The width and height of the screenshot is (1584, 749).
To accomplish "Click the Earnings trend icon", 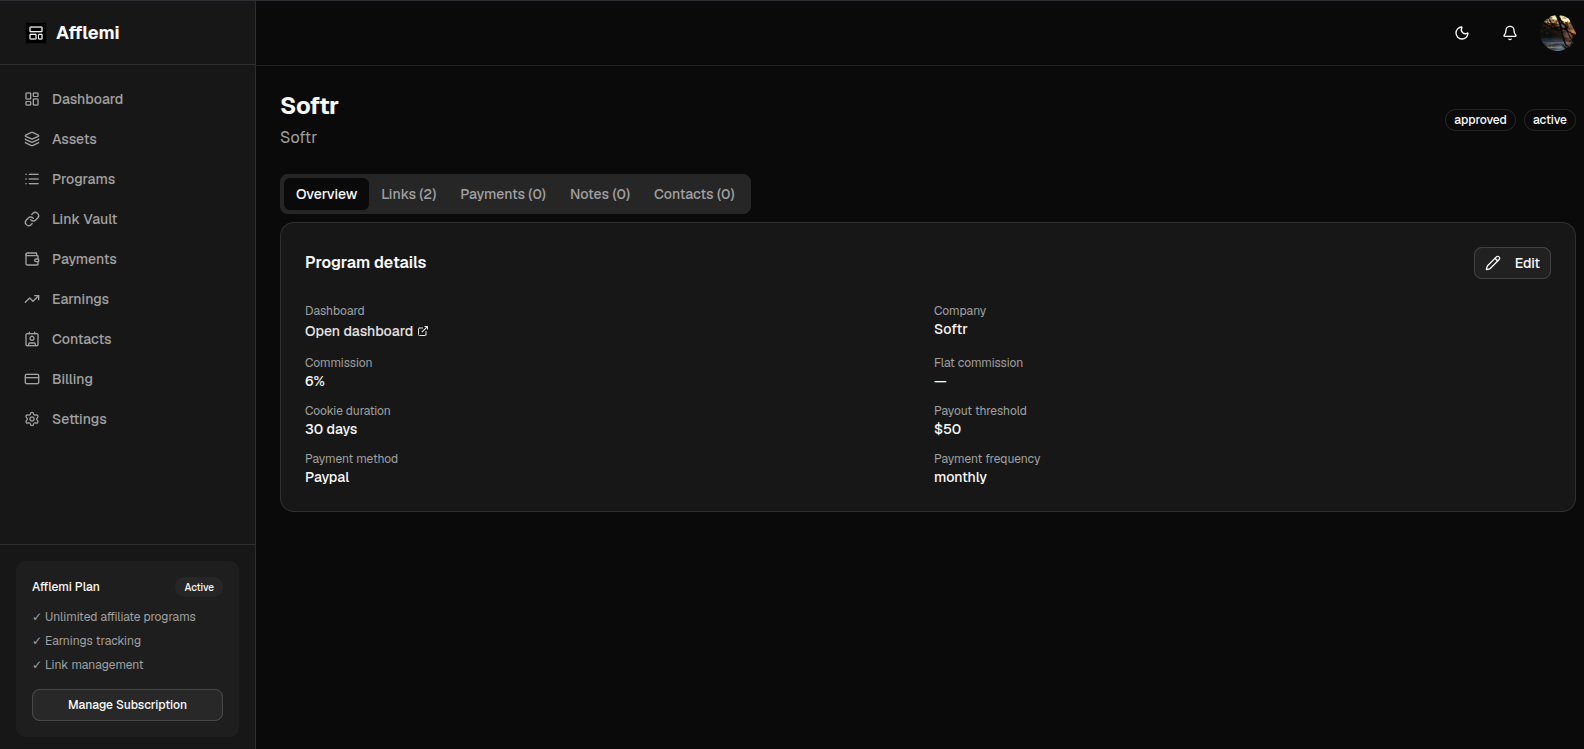I will [32, 299].
